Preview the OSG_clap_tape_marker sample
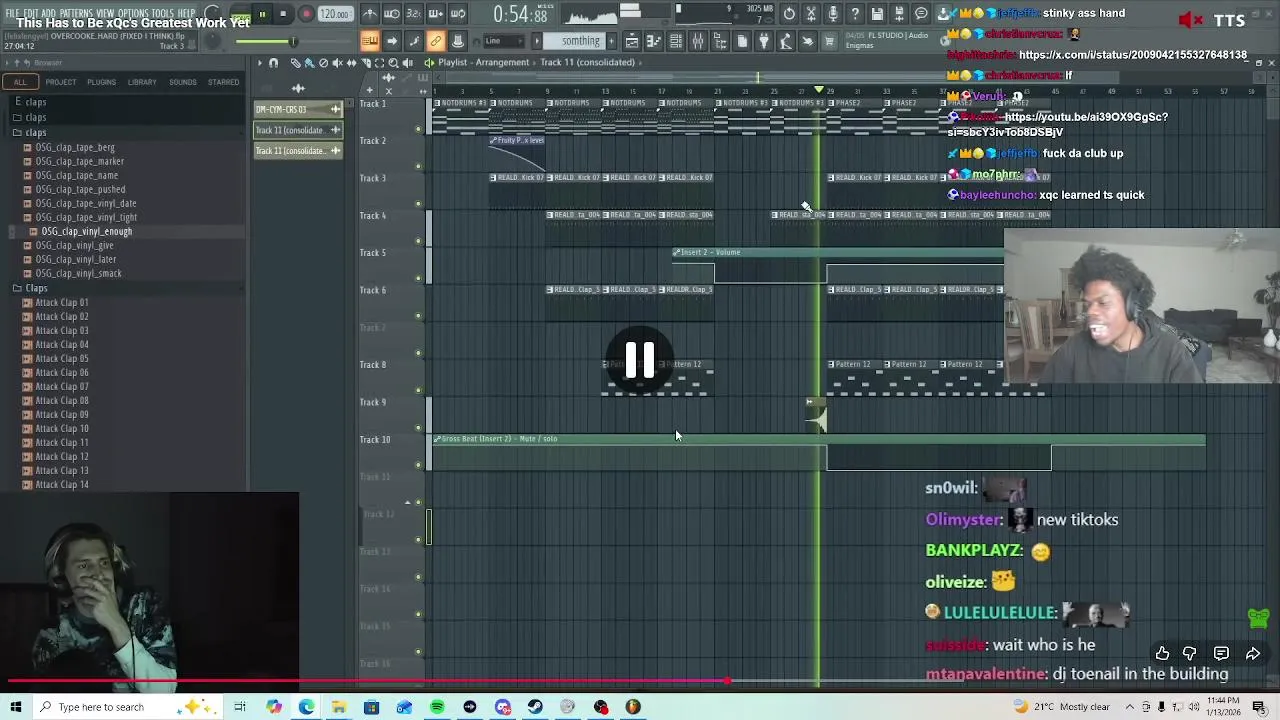The width and height of the screenshot is (1280, 720). tap(79, 161)
